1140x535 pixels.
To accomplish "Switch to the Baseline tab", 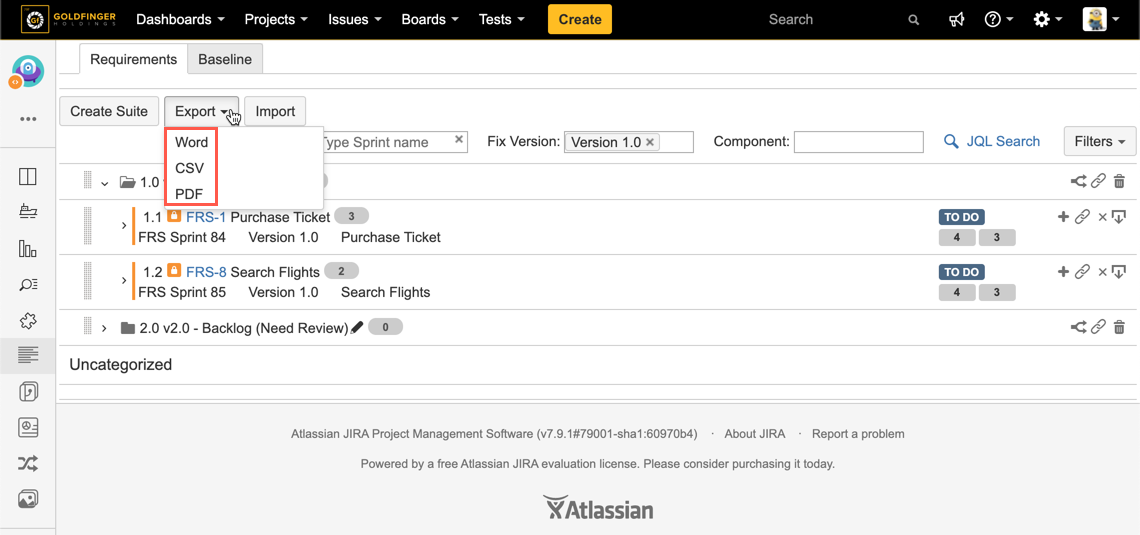I will click(x=225, y=59).
